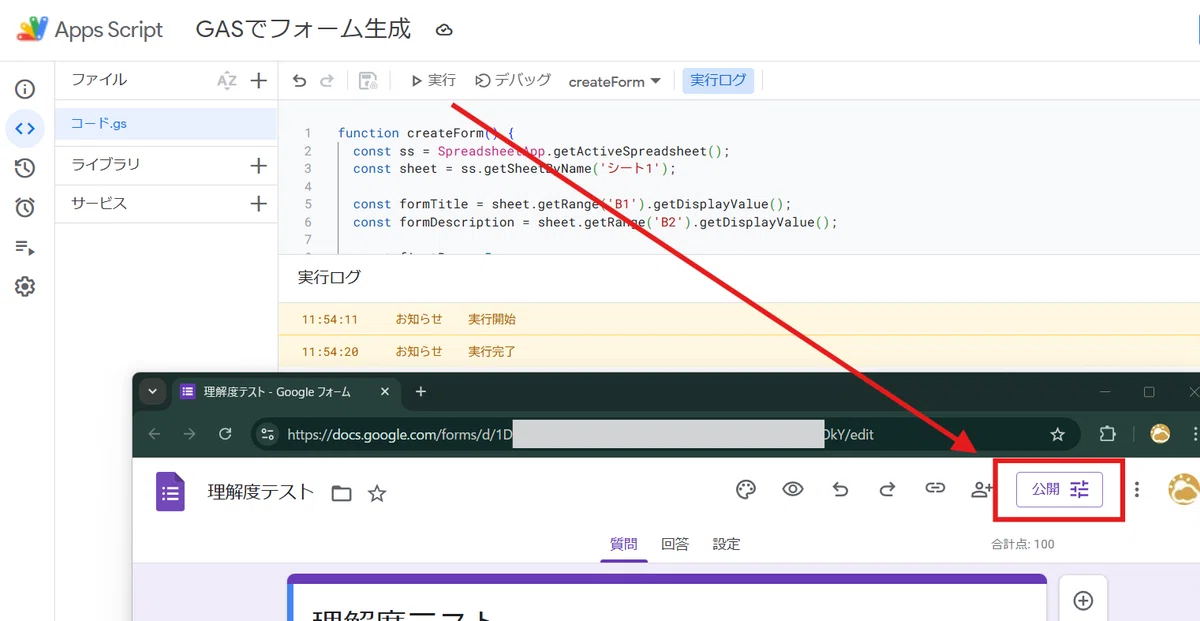1200x621 pixels.
Task: Click the Google Forms purple logo
Action: pyautogui.click(x=170, y=492)
